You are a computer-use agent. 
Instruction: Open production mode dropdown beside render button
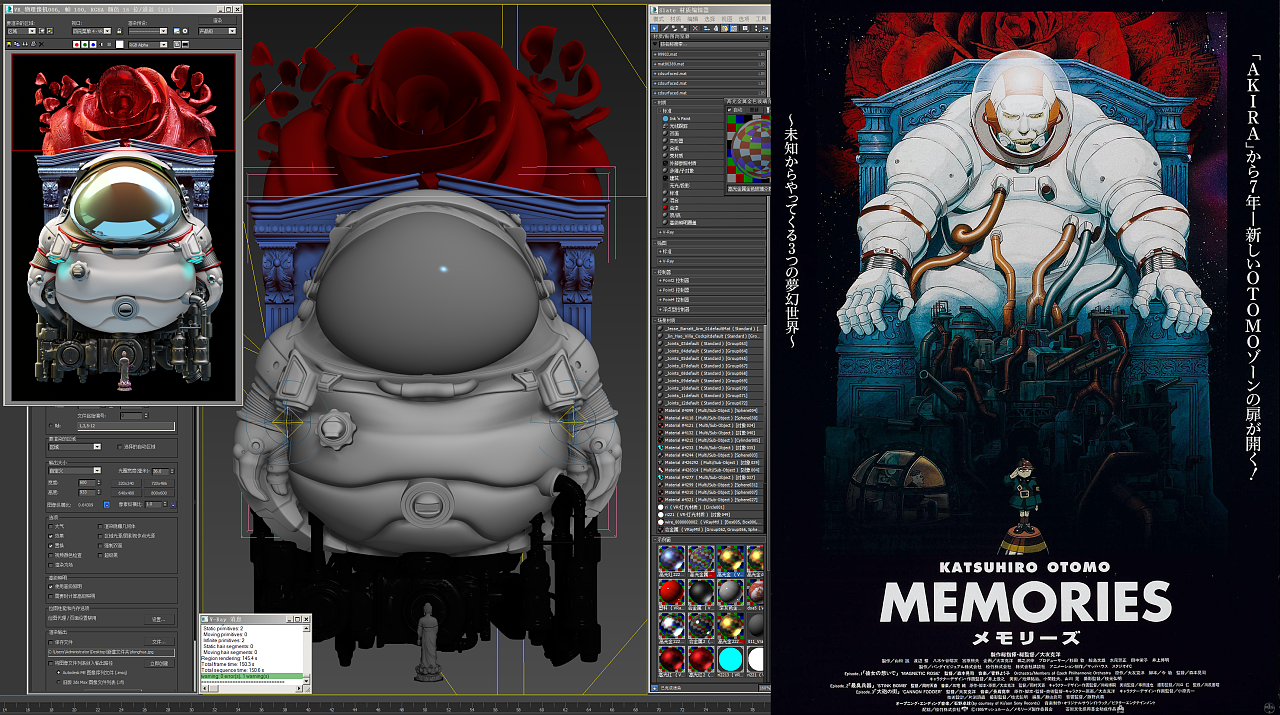point(217,31)
